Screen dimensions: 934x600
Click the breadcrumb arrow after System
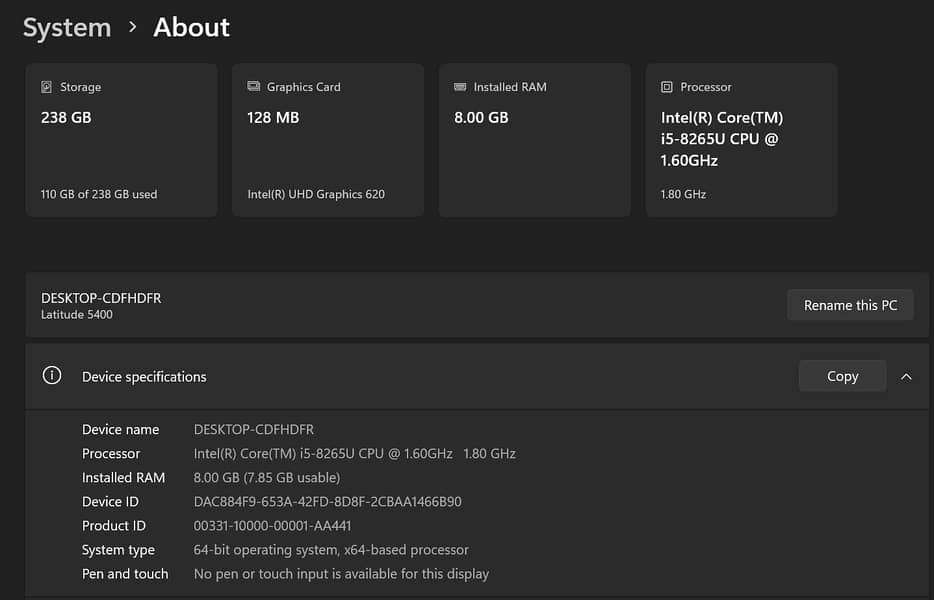point(133,28)
